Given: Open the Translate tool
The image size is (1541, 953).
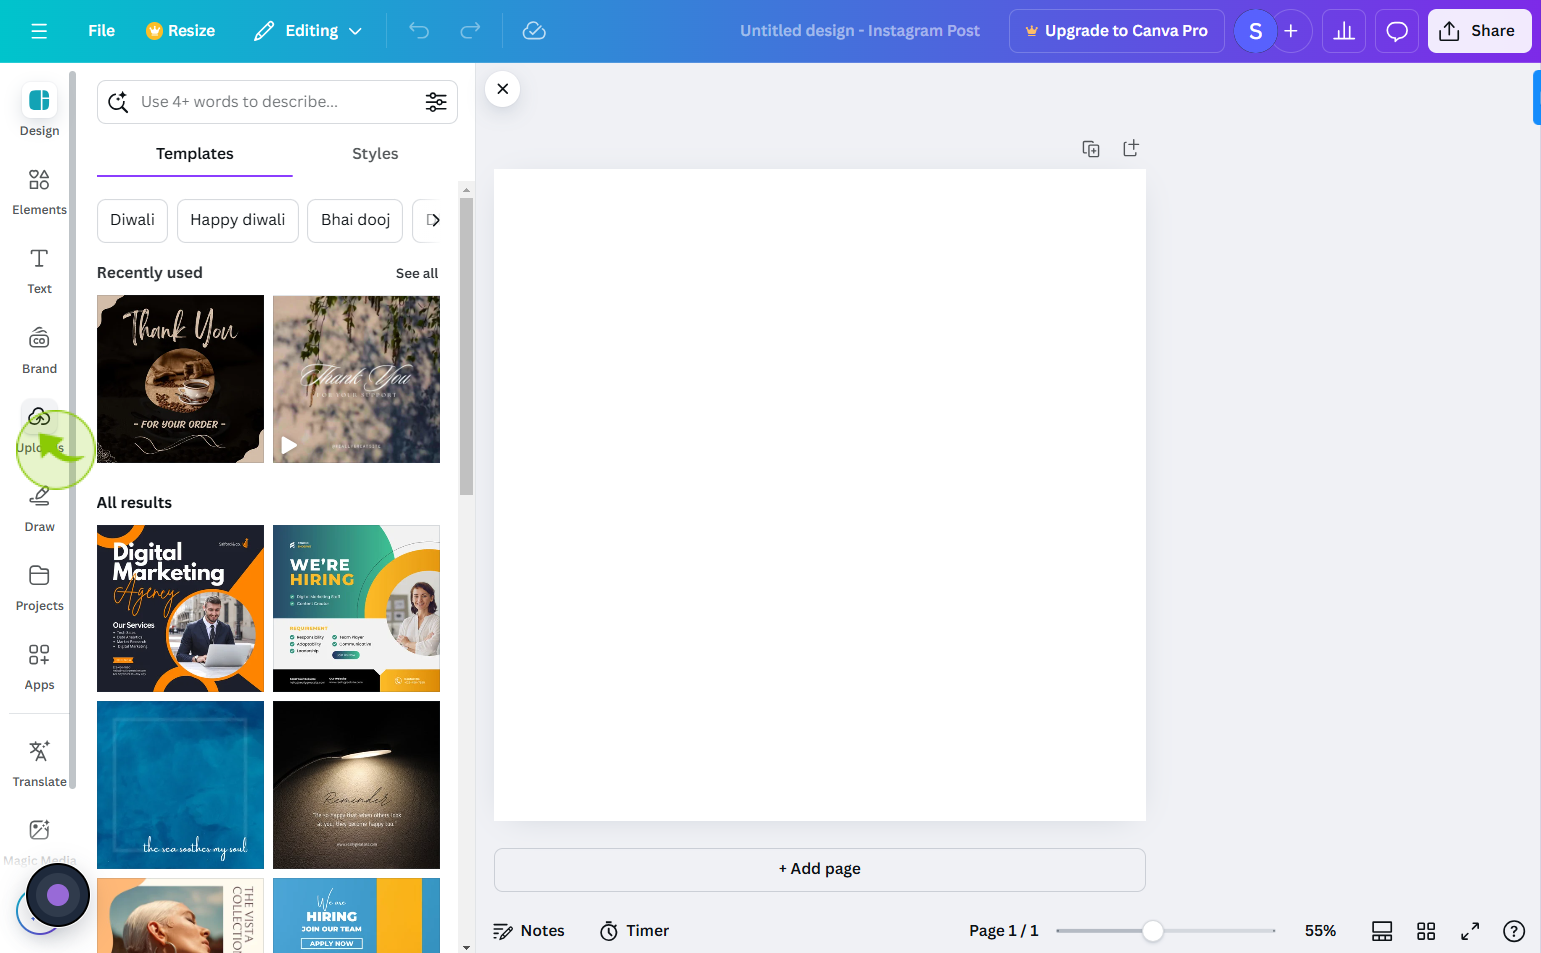Looking at the screenshot, I should 39,763.
